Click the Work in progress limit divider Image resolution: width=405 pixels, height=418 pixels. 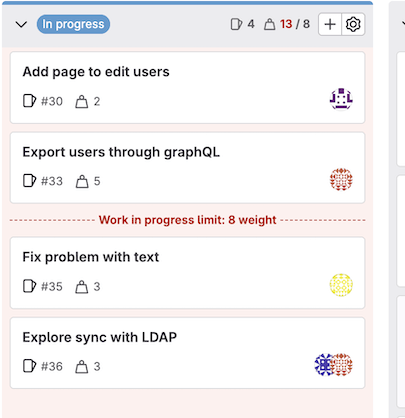(188, 220)
